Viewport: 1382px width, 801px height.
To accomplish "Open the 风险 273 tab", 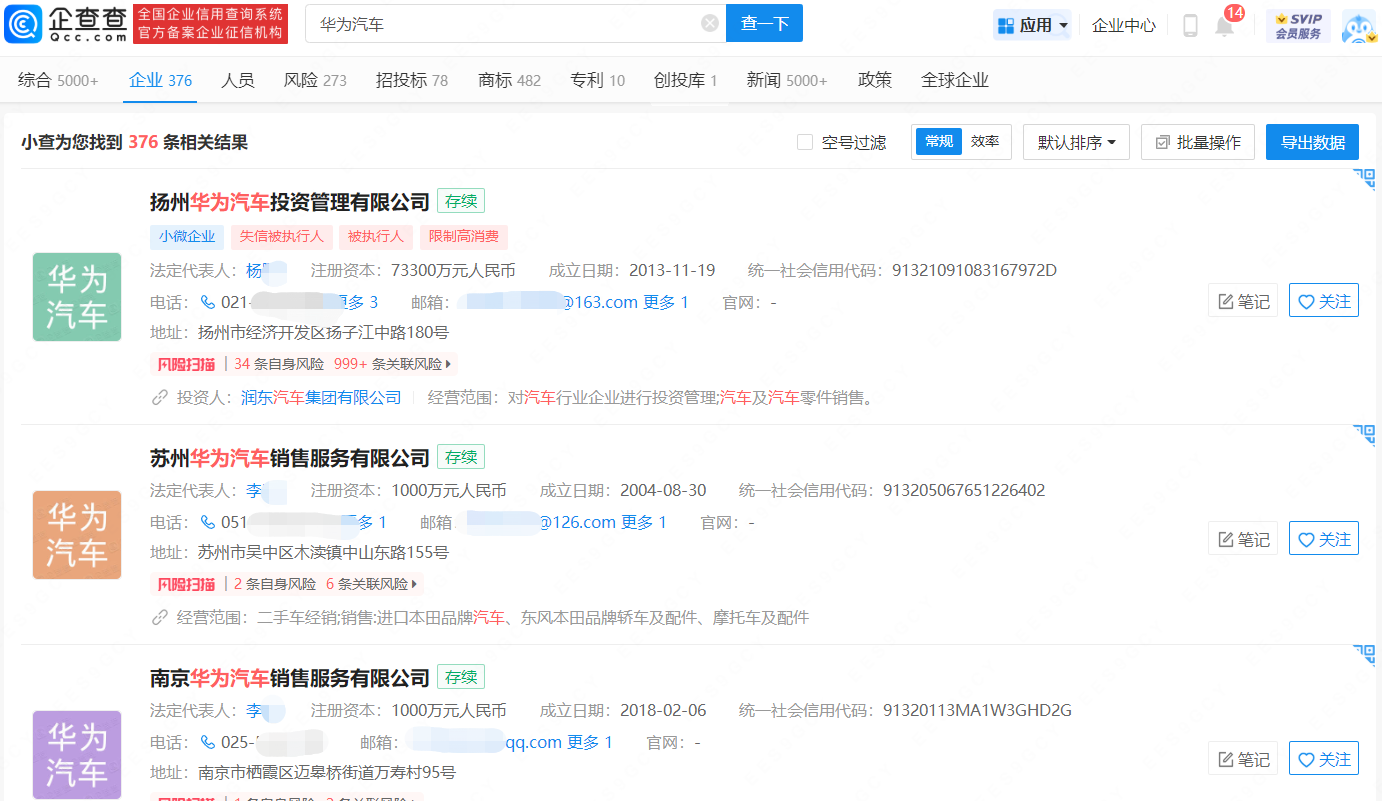I will (x=315, y=80).
